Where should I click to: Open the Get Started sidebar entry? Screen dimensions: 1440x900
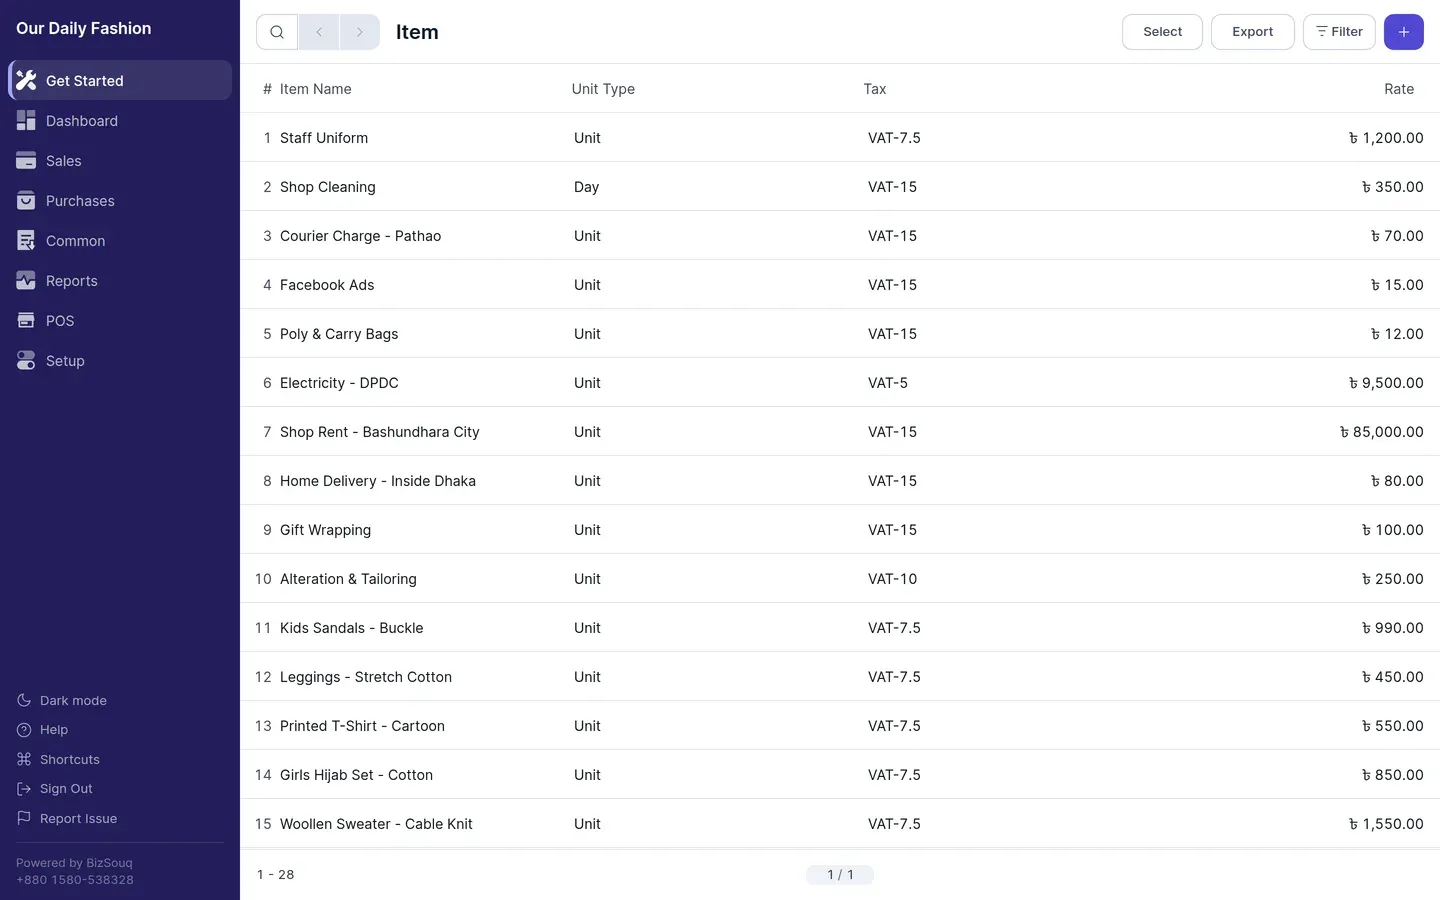click(120, 80)
